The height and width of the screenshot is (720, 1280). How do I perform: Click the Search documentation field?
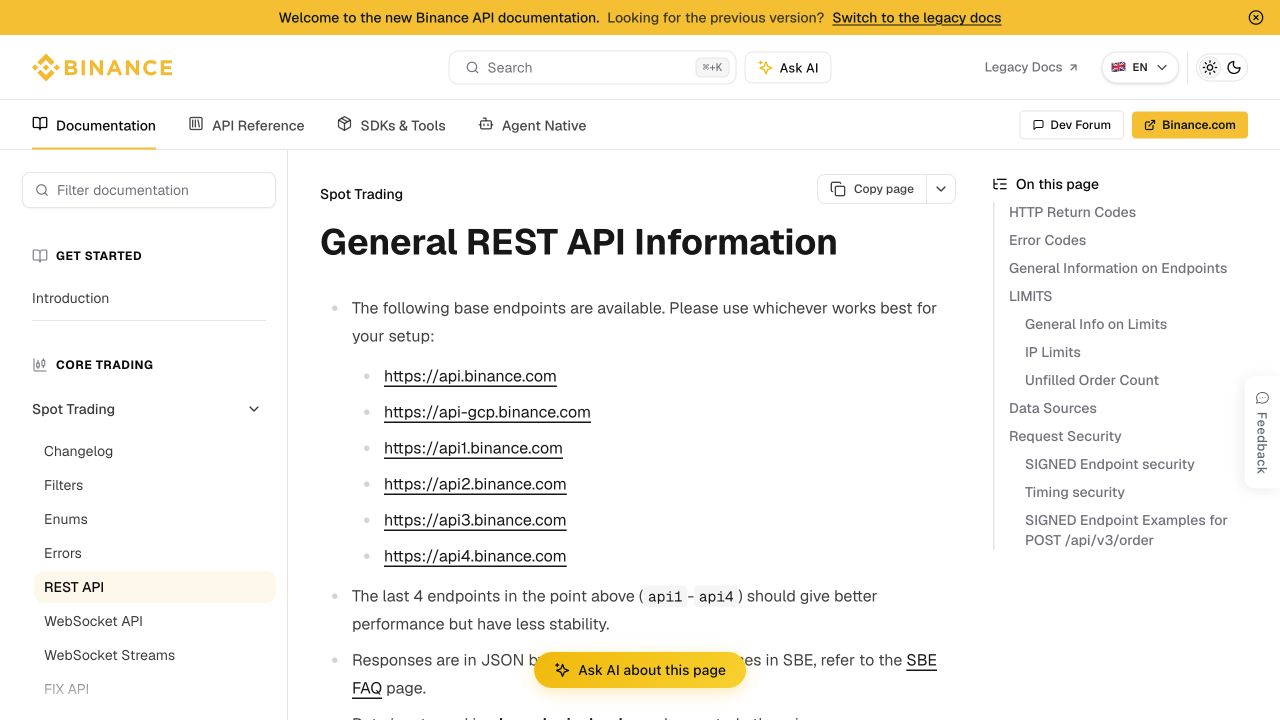coord(592,68)
